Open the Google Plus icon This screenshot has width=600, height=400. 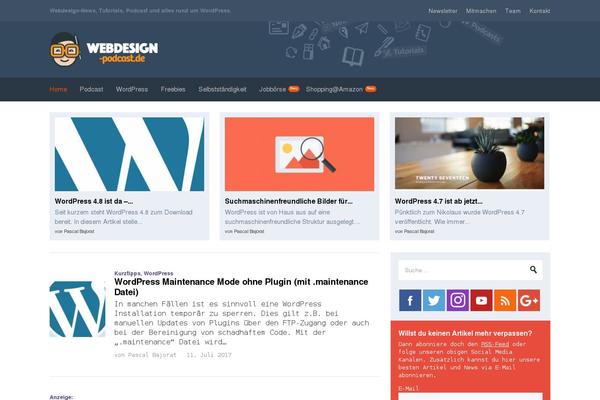529,300
